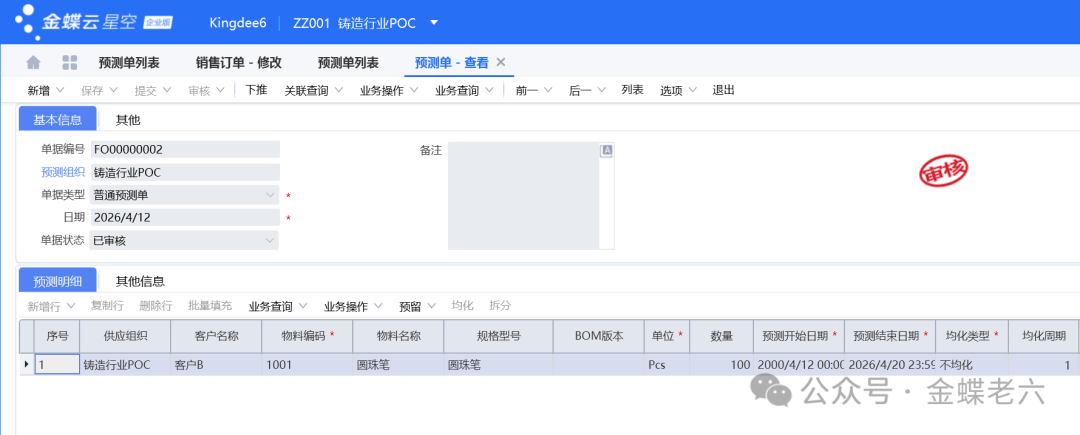
Task: Open the 单据类型 dropdown
Action: pyautogui.click(x=270, y=195)
